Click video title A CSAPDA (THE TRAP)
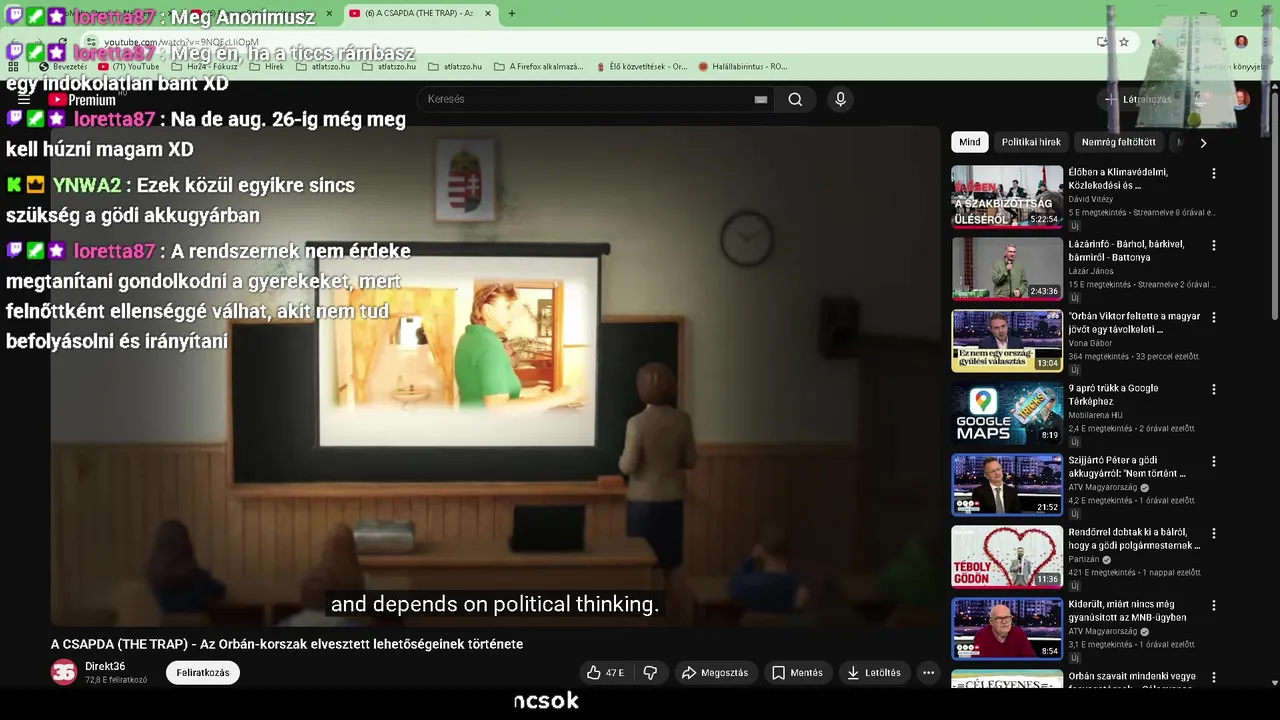 pyautogui.click(x=287, y=644)
